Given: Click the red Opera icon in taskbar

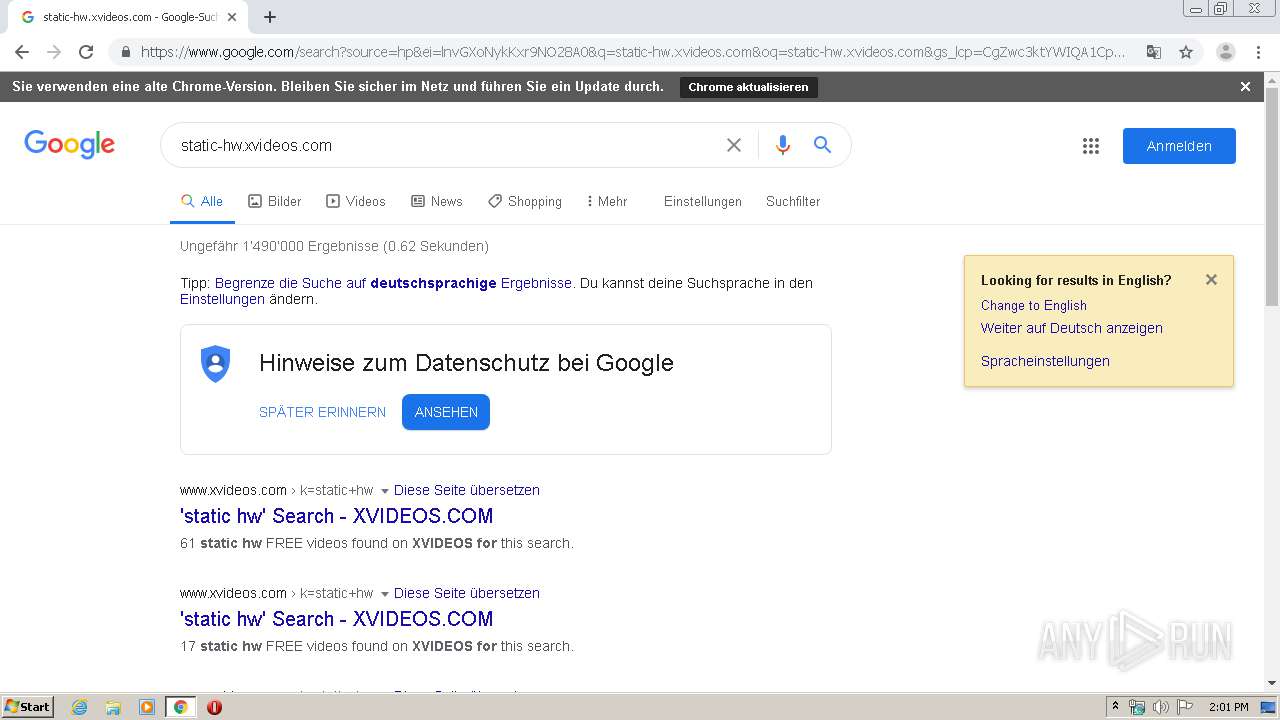Looking at the screenshot, I should tap(214, 707).
